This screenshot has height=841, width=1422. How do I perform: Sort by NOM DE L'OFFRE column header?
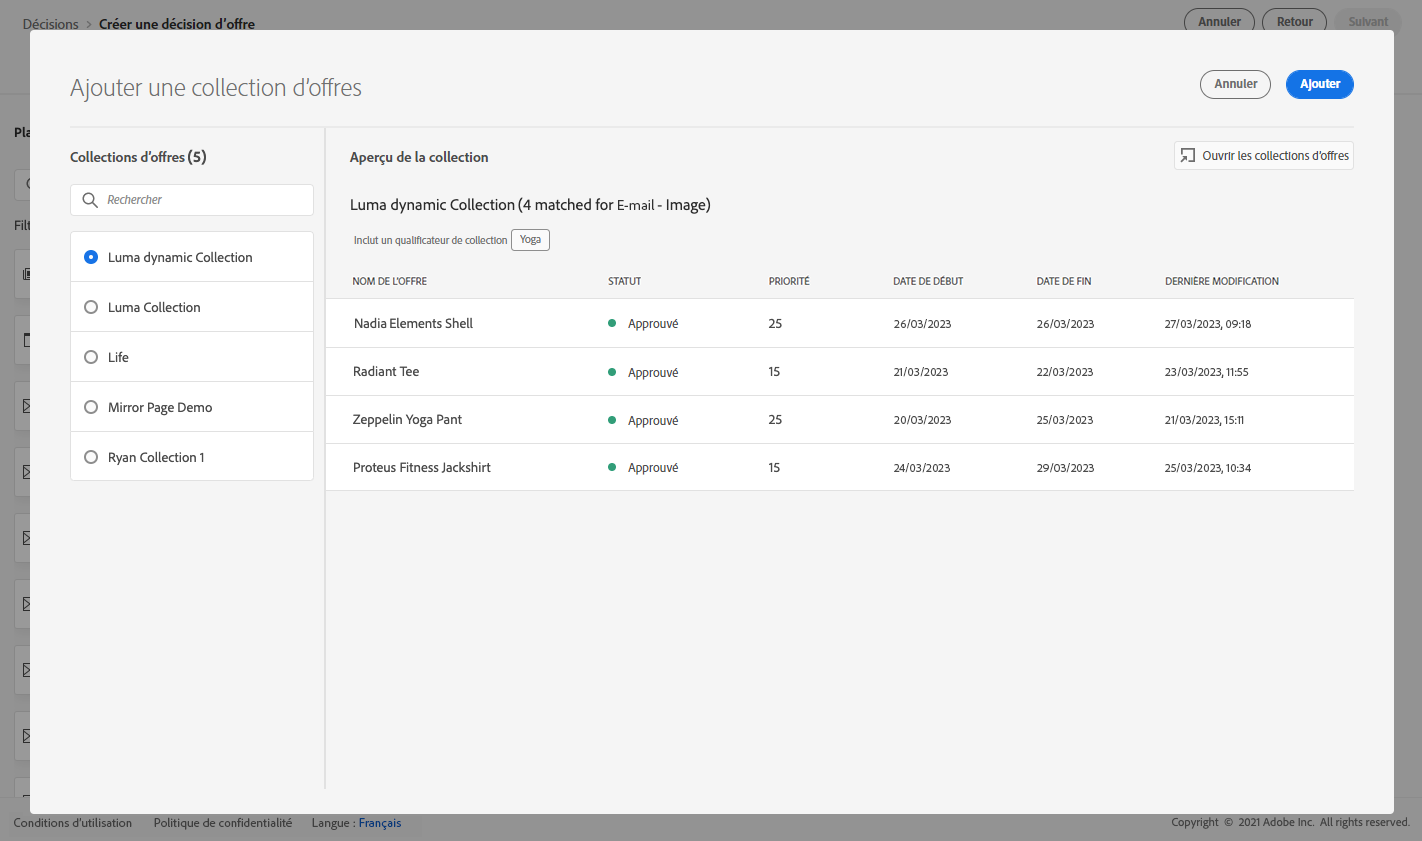point(390,281)
